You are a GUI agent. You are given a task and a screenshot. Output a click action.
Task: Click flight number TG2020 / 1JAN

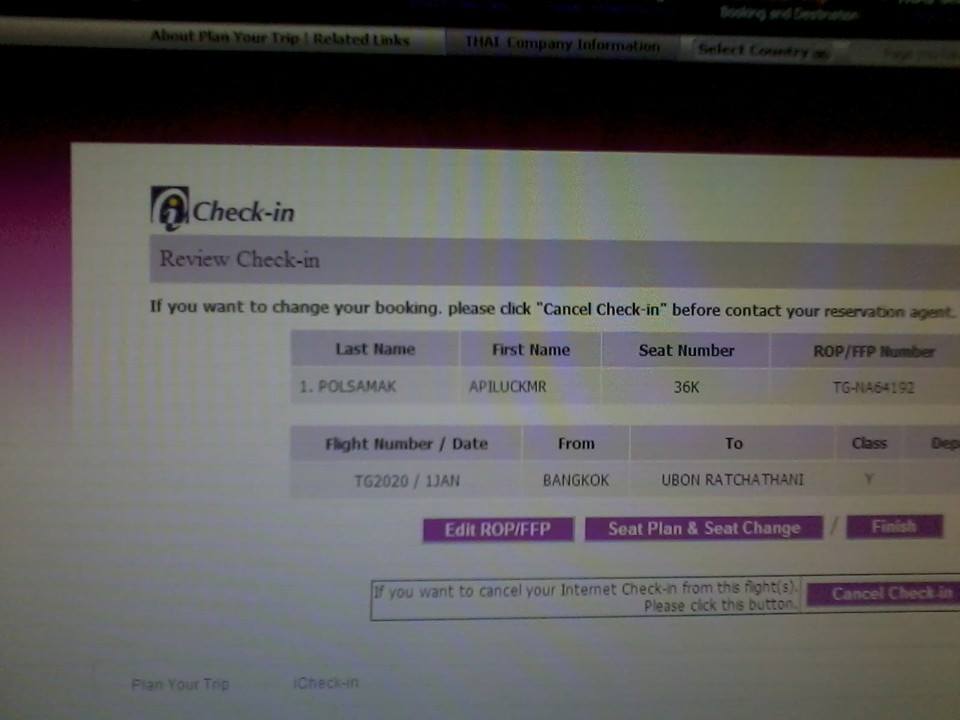point(406,481)
